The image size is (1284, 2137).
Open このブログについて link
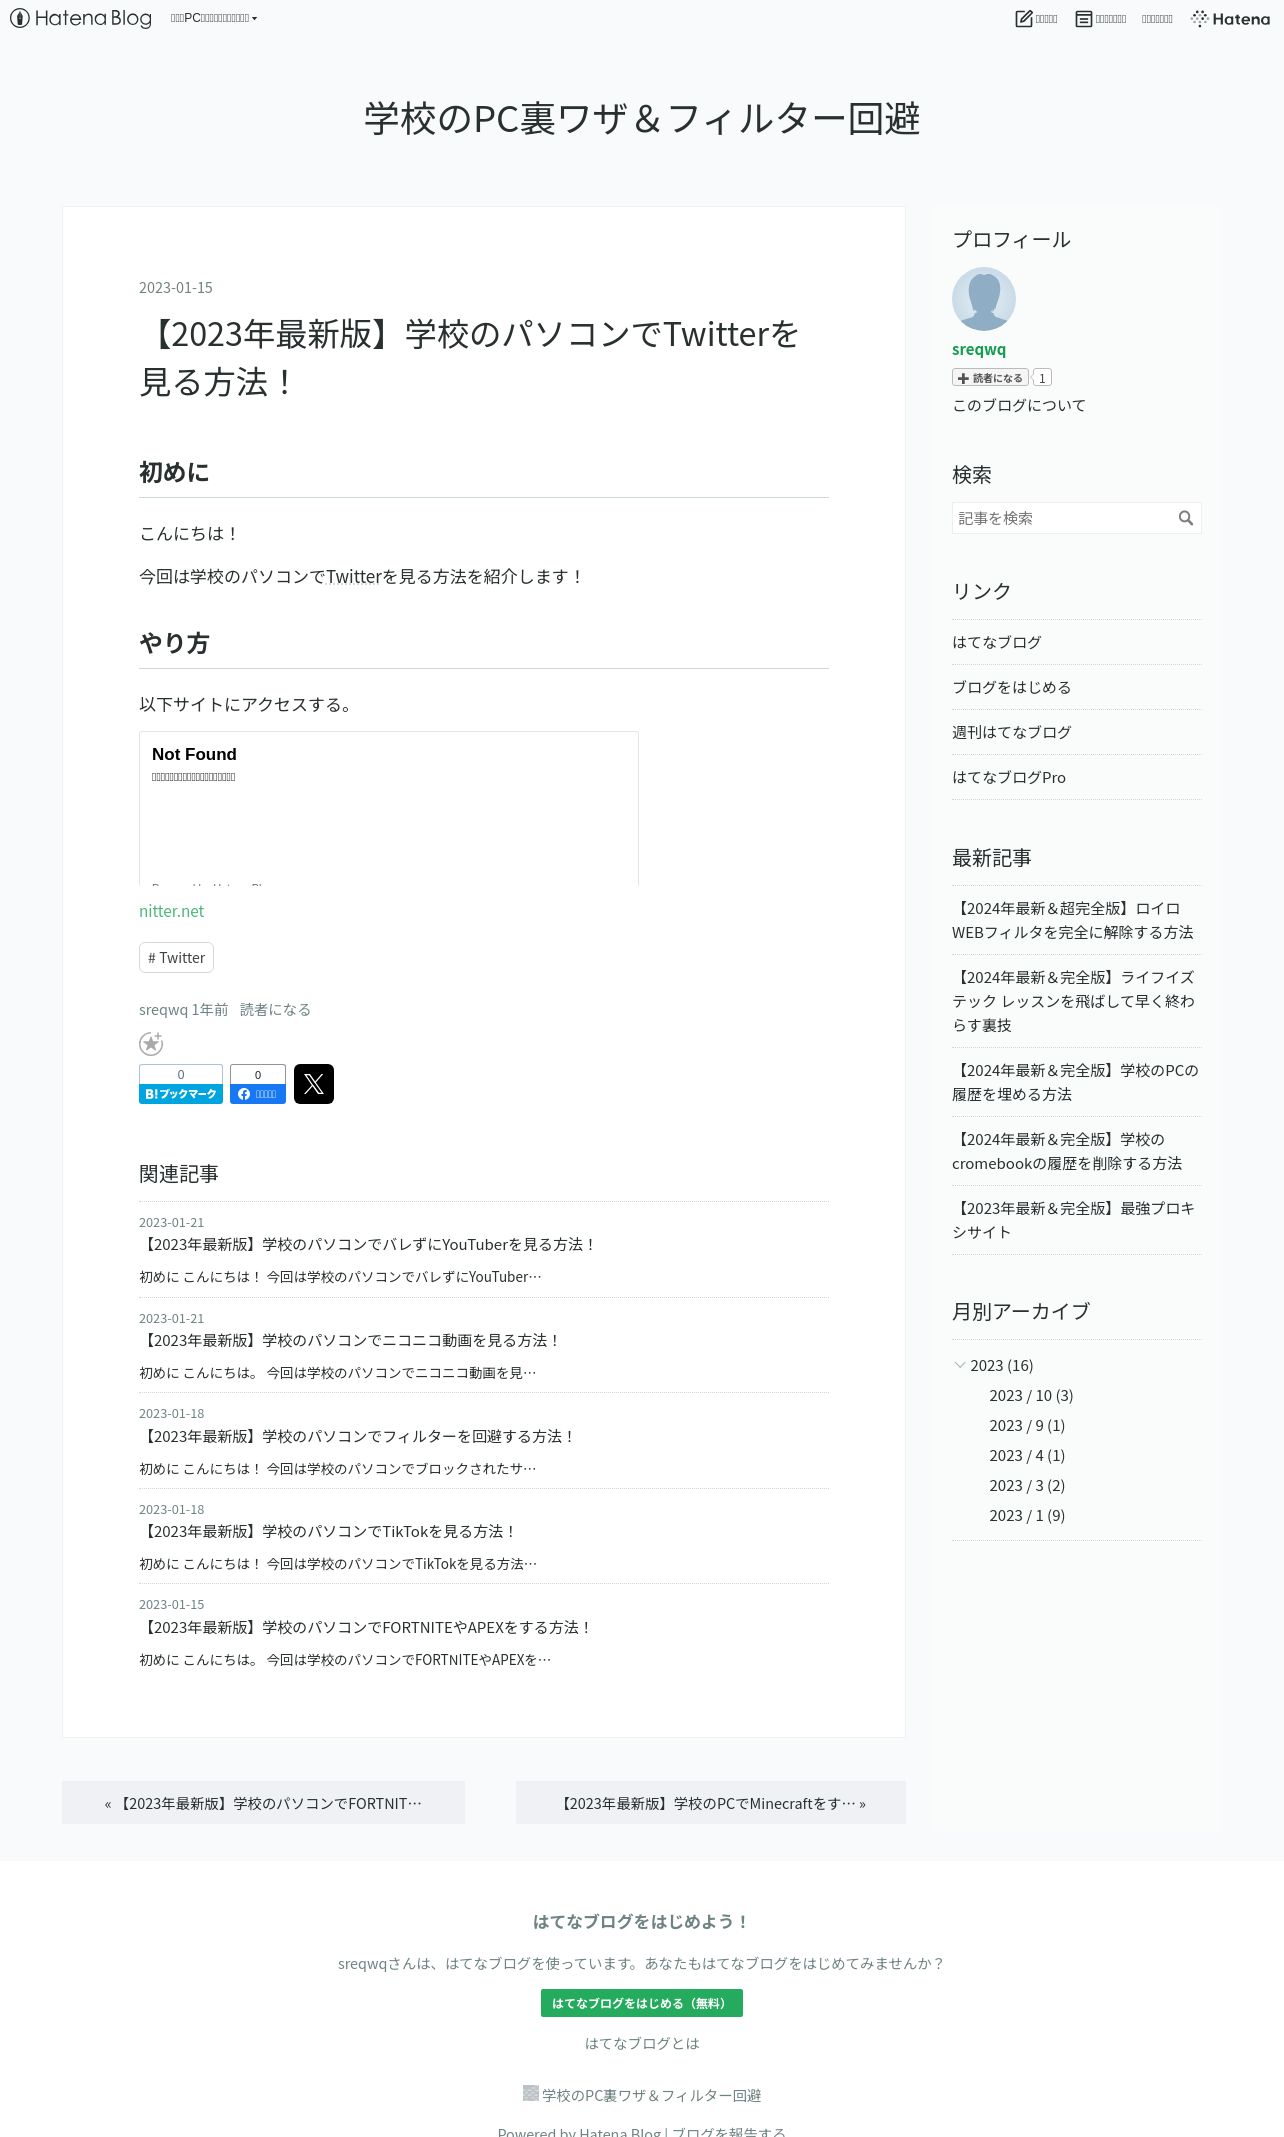tap(1018, 405)
